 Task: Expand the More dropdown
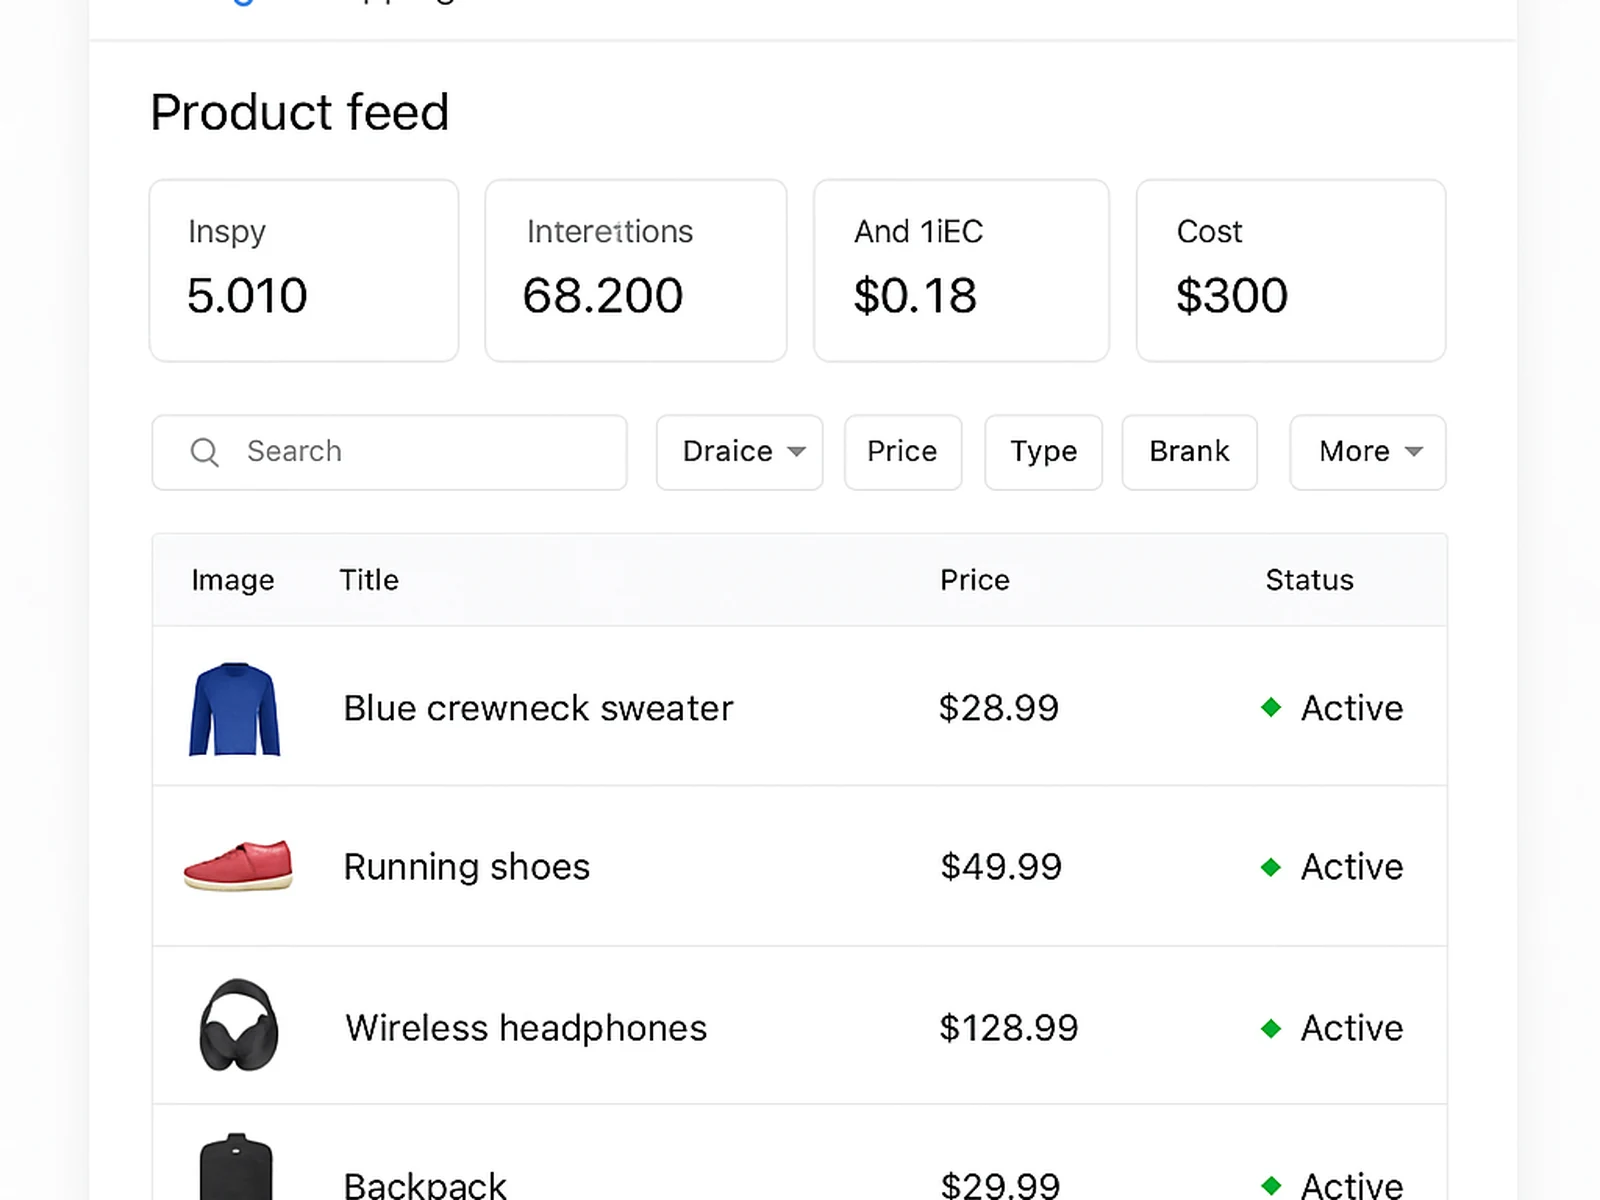pyautogui.click(x=1367, y=452)
